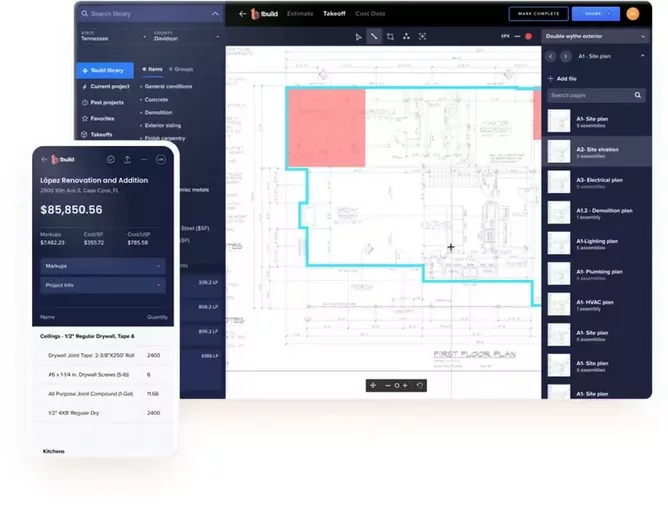Screen dimensions: 668x505
Task: Click the magnifier icon in Search pages
Action: [x=638, y=95]
